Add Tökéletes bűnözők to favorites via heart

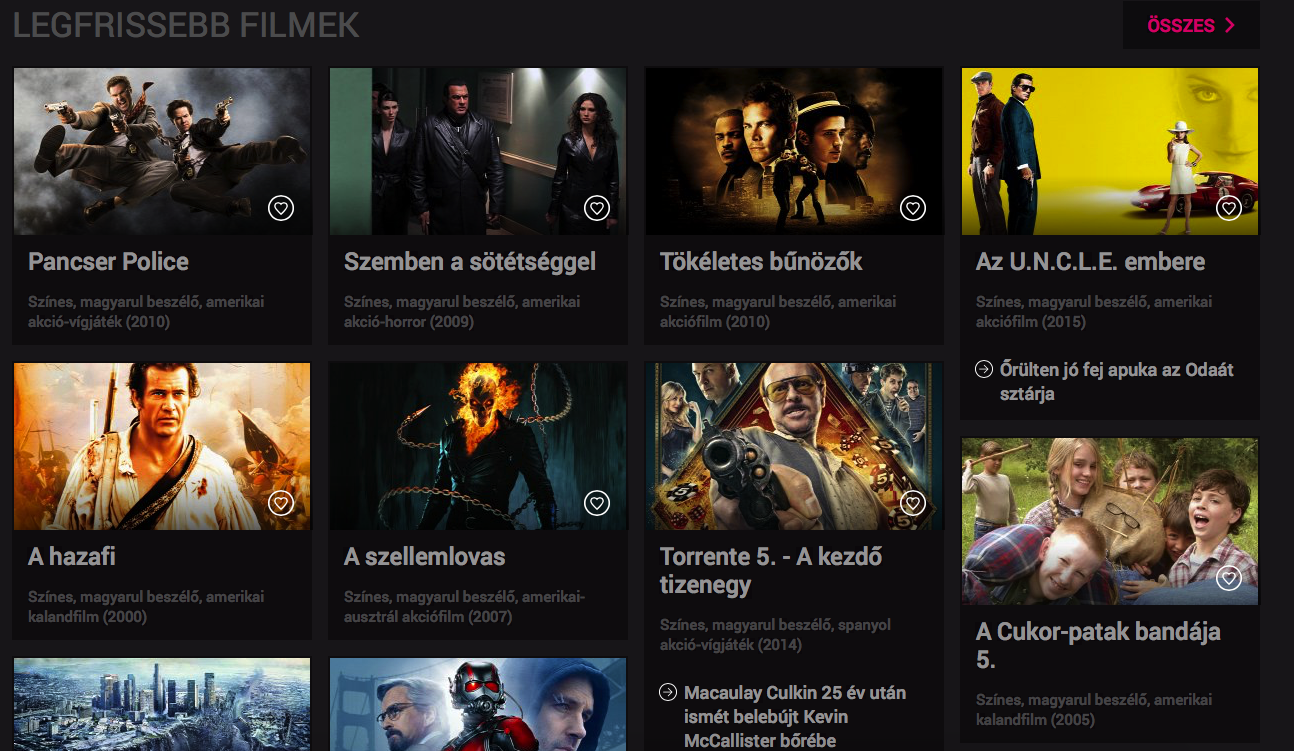pyautogui.click(x=913, y=208)
